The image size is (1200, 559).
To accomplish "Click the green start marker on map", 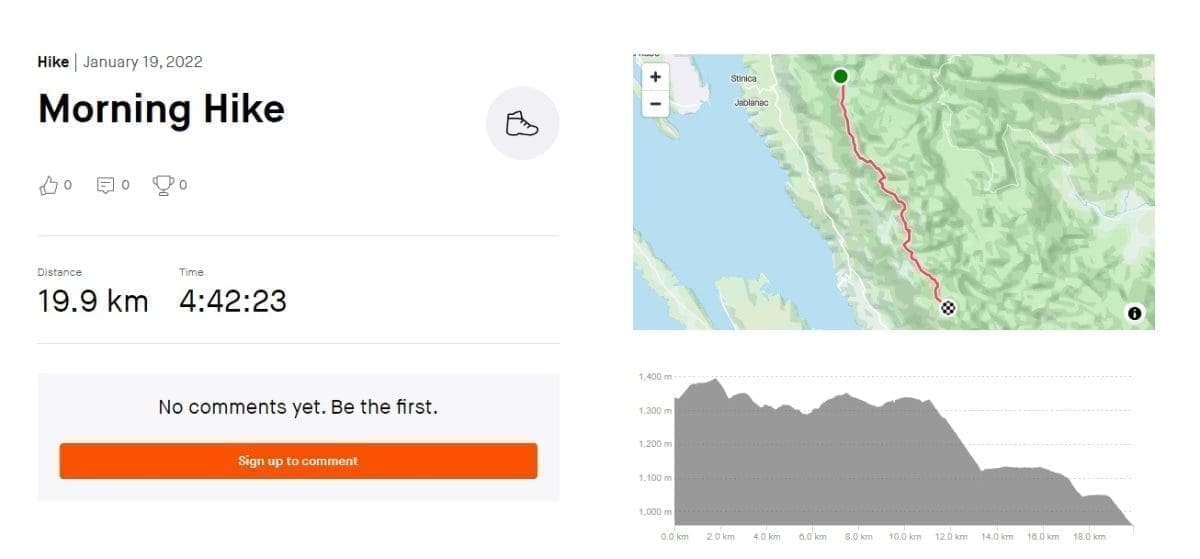I will coord(840,76).
